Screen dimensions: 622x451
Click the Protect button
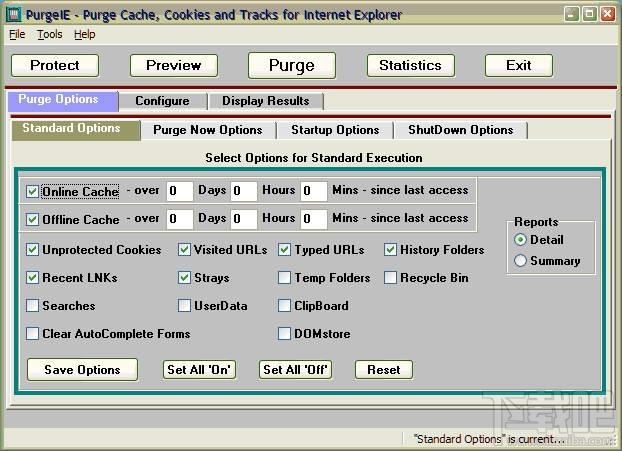[55, 65]
